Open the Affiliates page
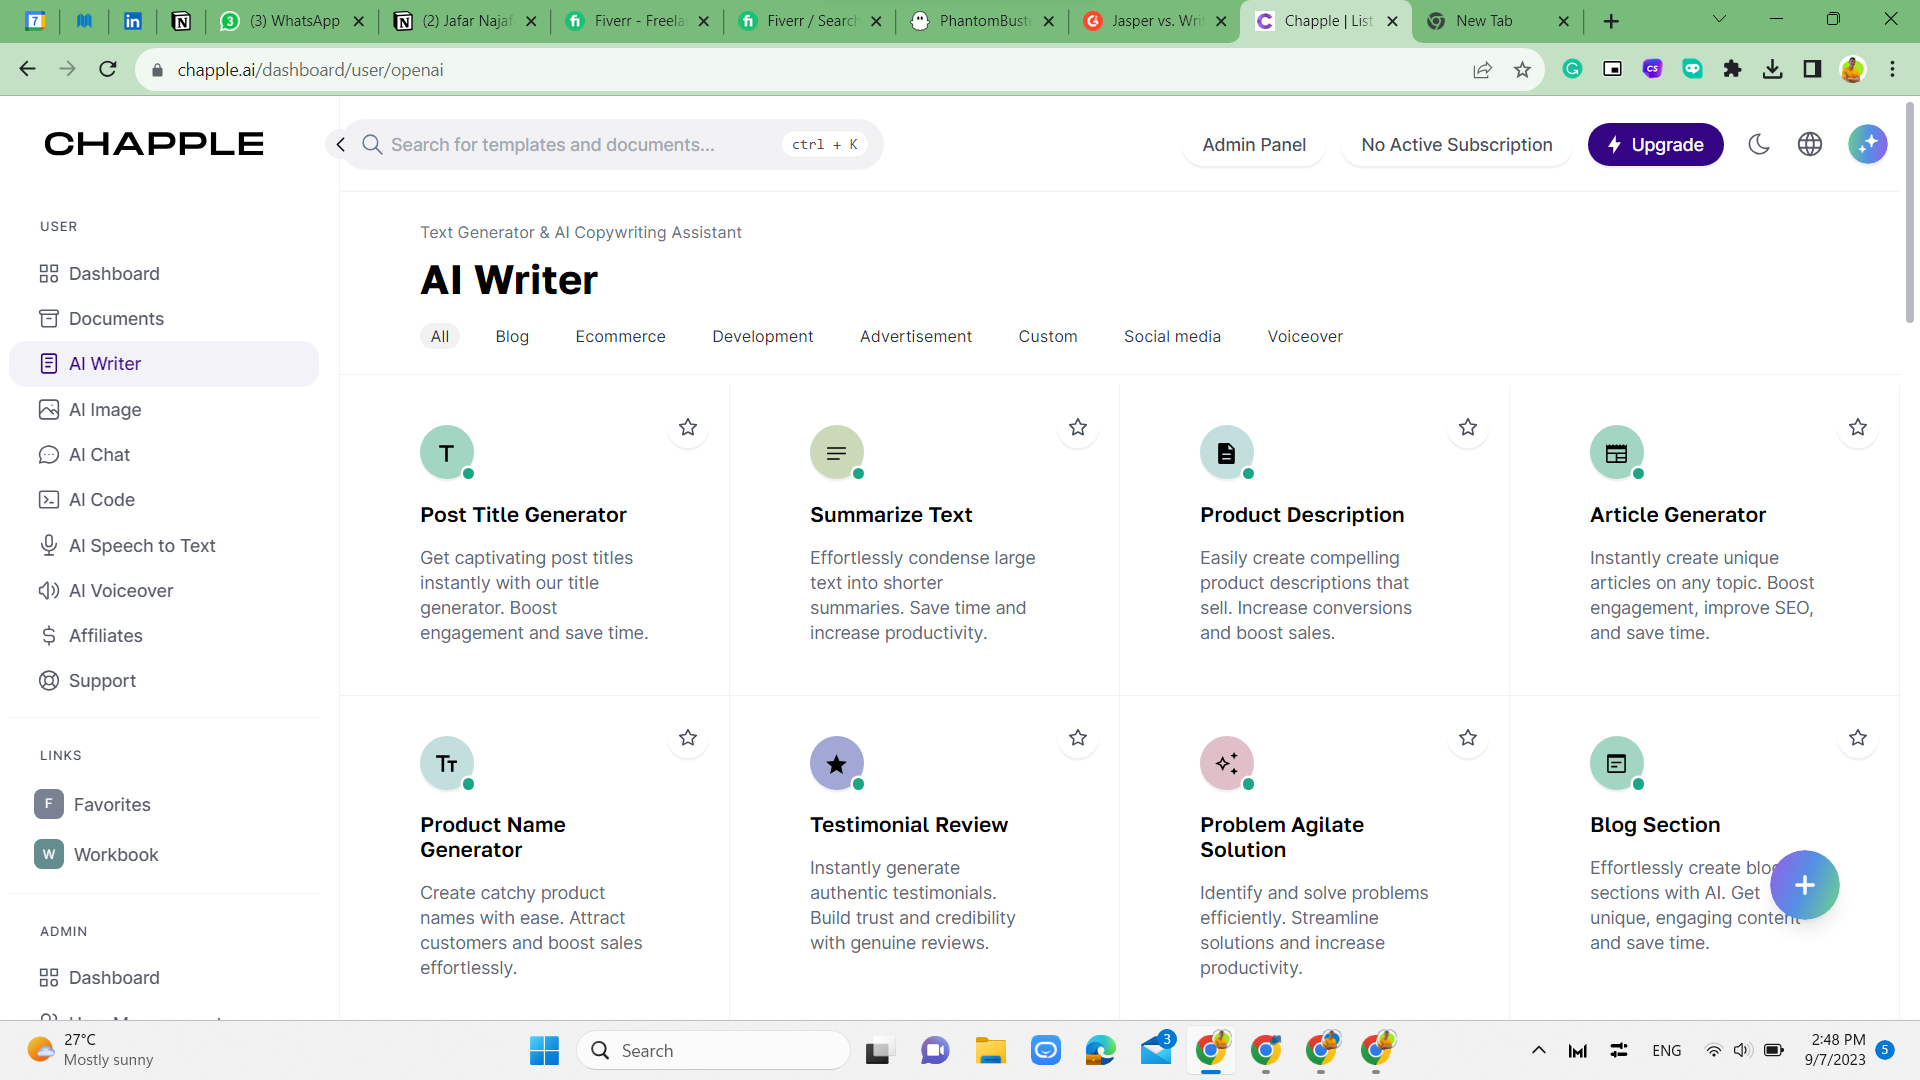 [x=104, y=635]
